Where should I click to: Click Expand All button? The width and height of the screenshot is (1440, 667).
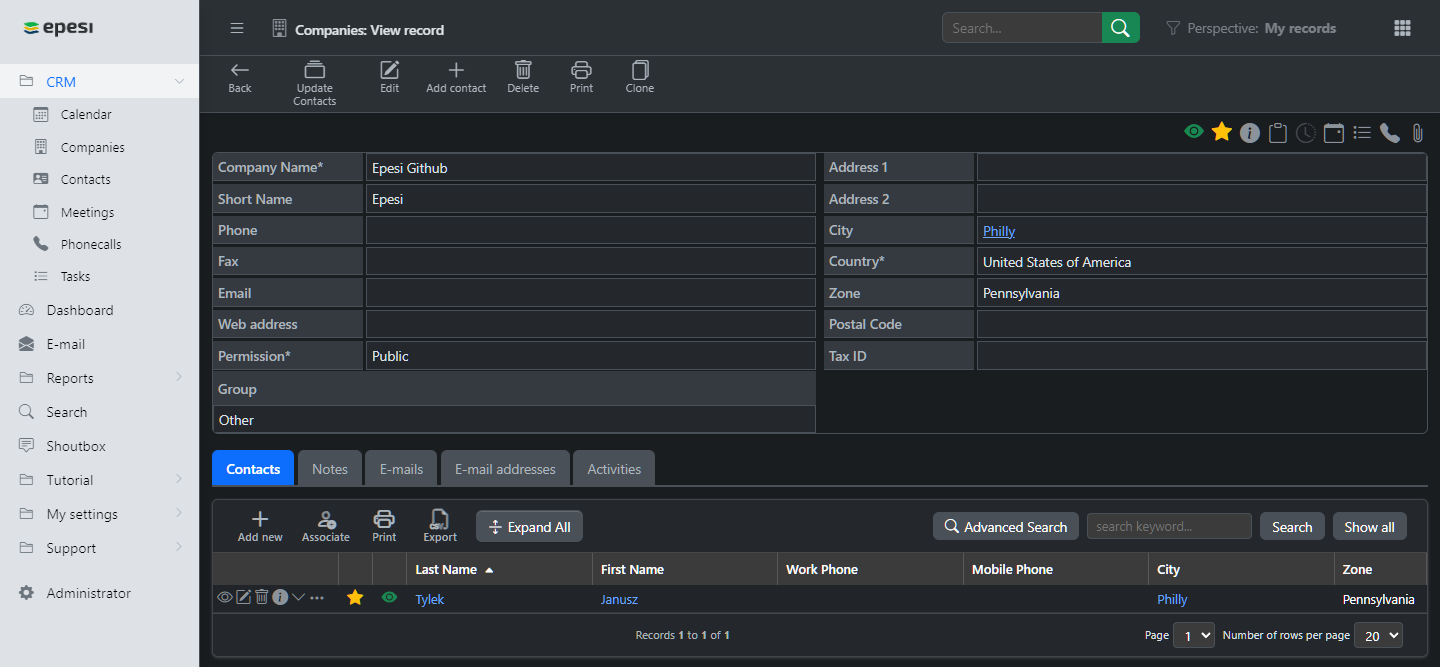click(x=529, y=527)
